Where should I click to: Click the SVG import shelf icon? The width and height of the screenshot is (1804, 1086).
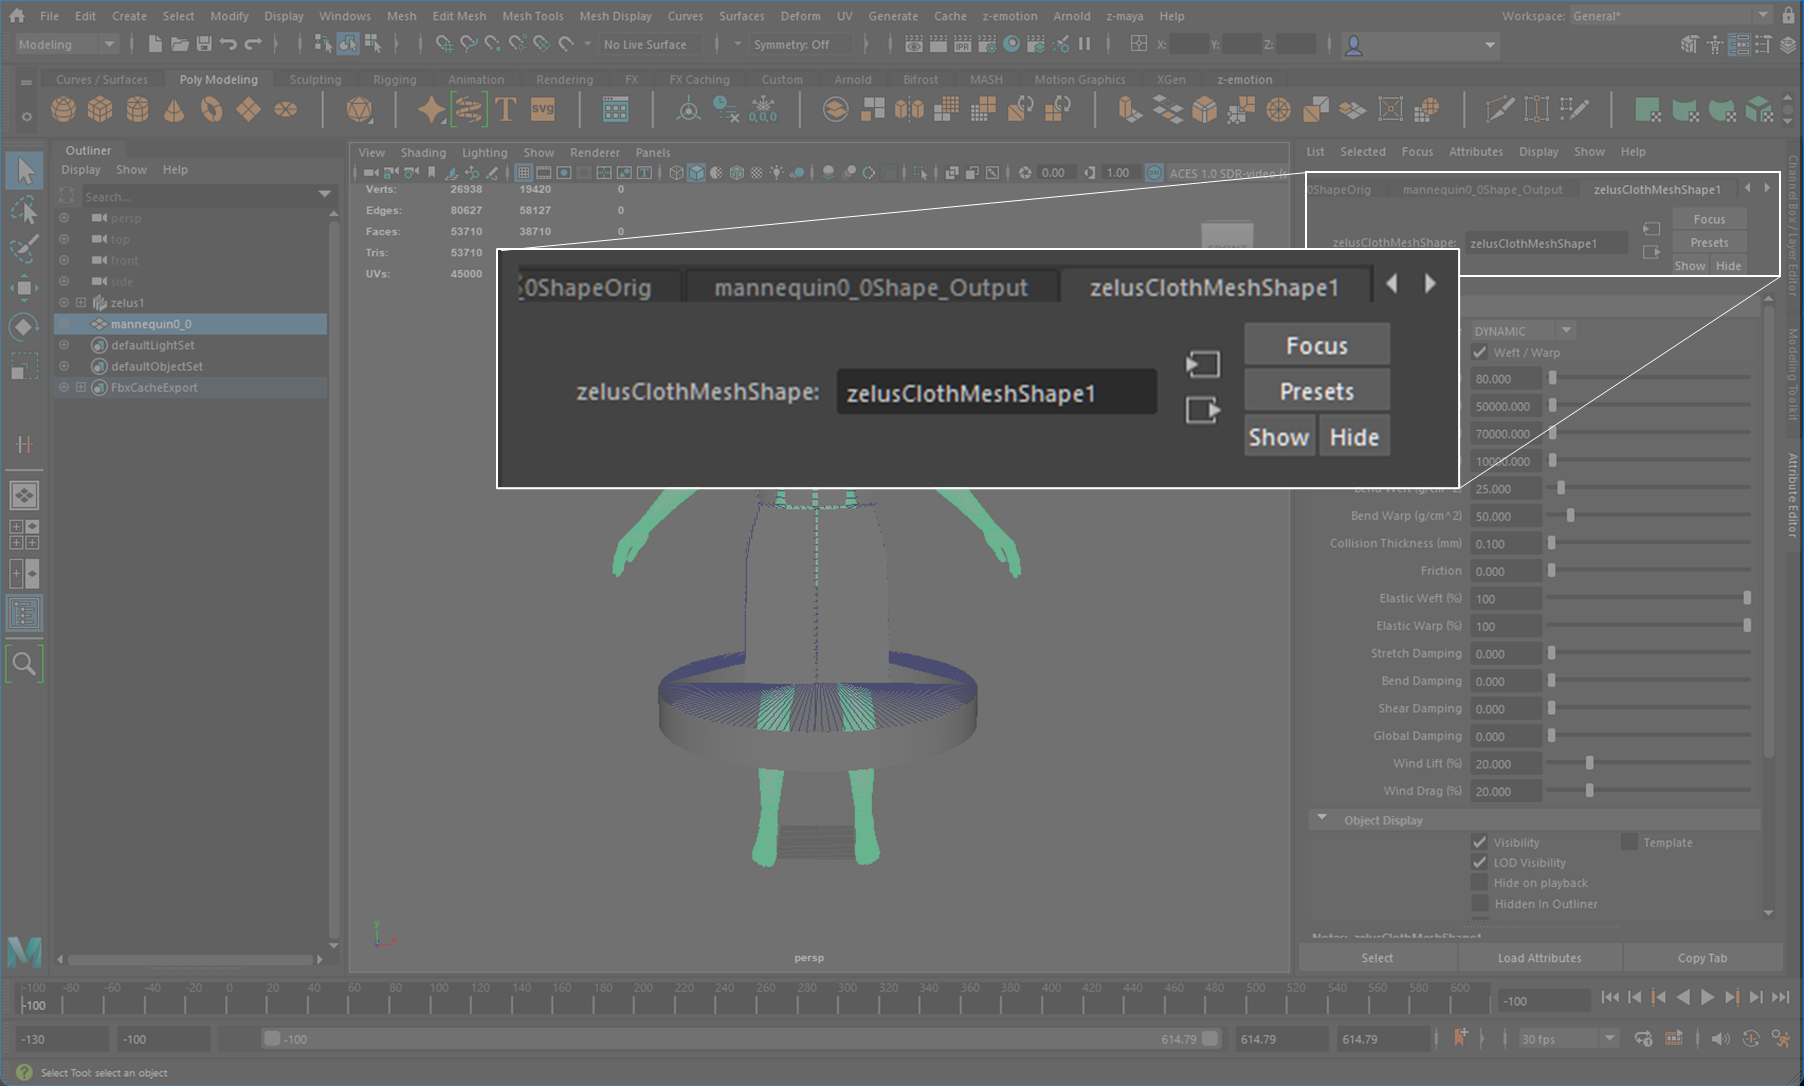coord(543,109)
